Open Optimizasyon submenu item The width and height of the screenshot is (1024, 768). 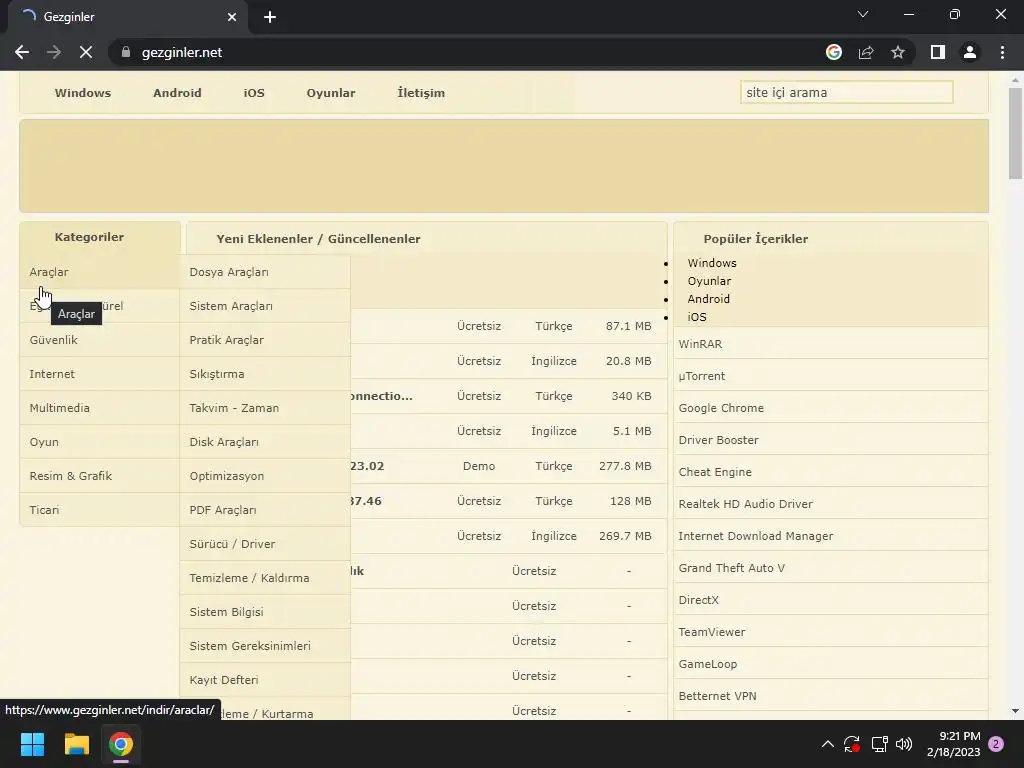tap(265, 475)
